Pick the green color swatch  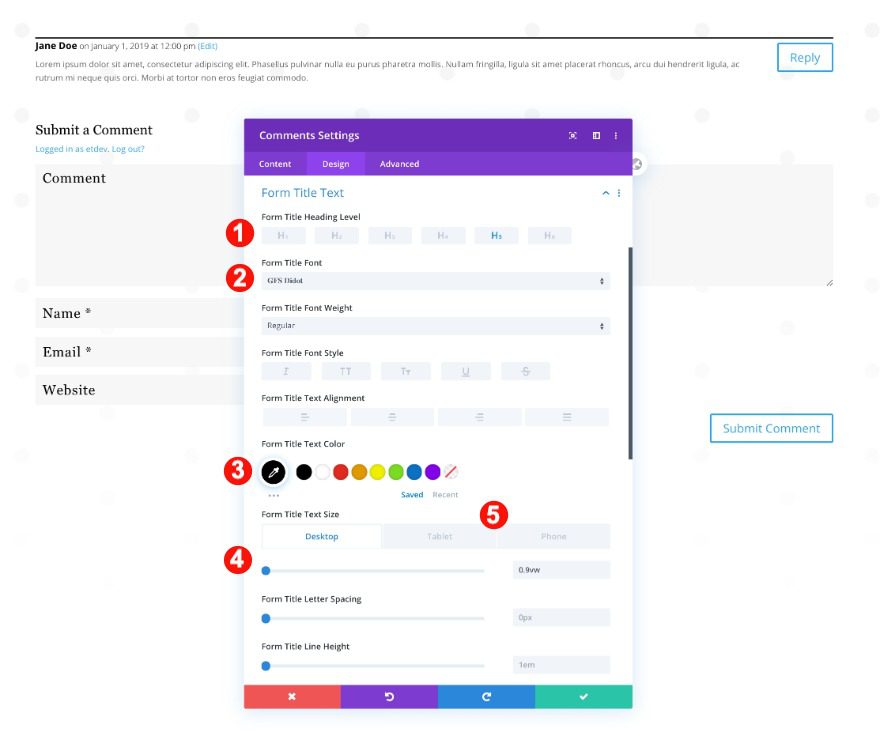click(x=396, y=472)
